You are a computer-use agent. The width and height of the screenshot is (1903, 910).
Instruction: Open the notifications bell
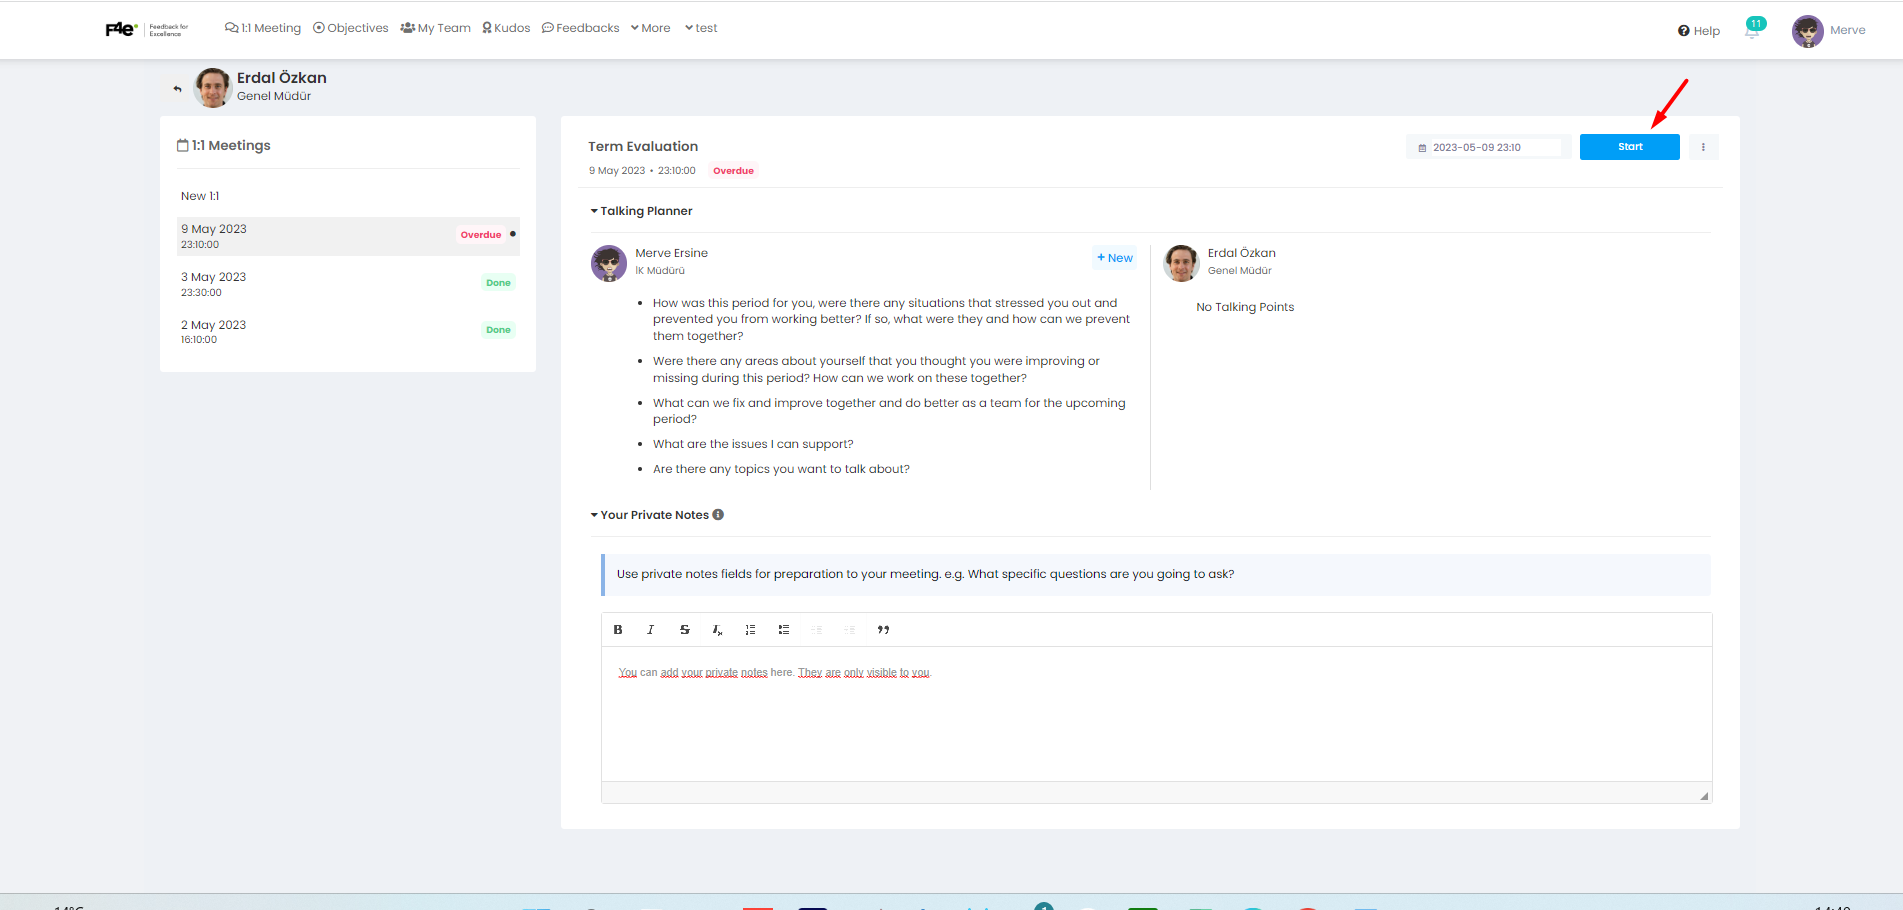click(x=1752, y=30)
